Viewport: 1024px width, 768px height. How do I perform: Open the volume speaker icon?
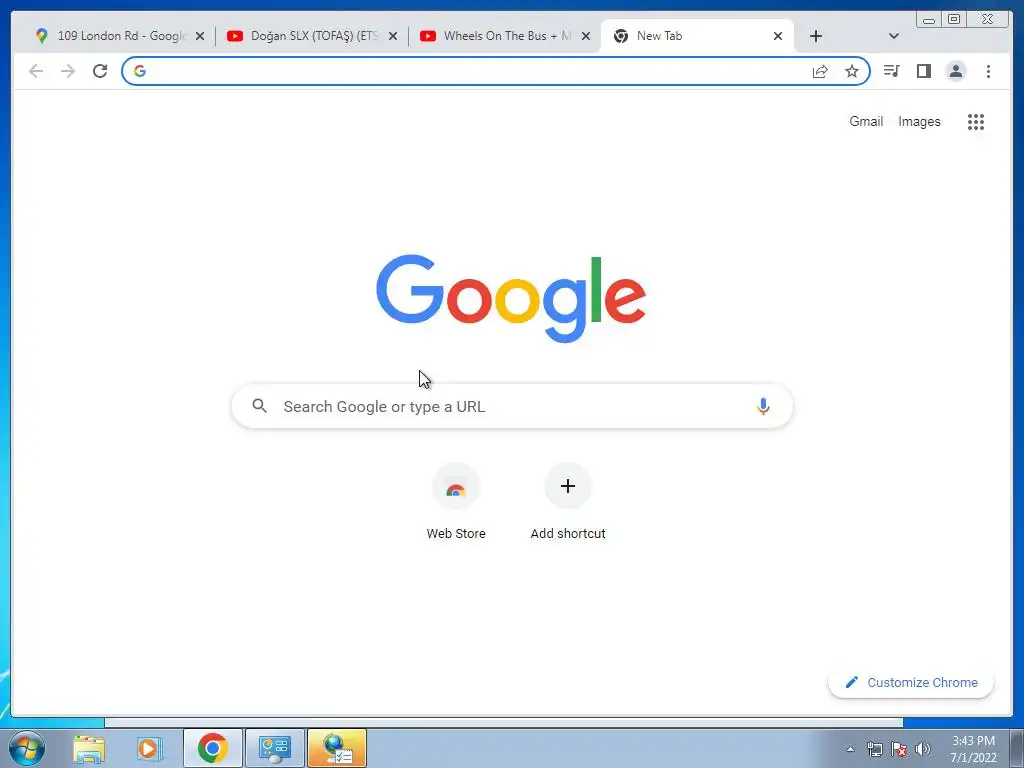pos(923,749)
